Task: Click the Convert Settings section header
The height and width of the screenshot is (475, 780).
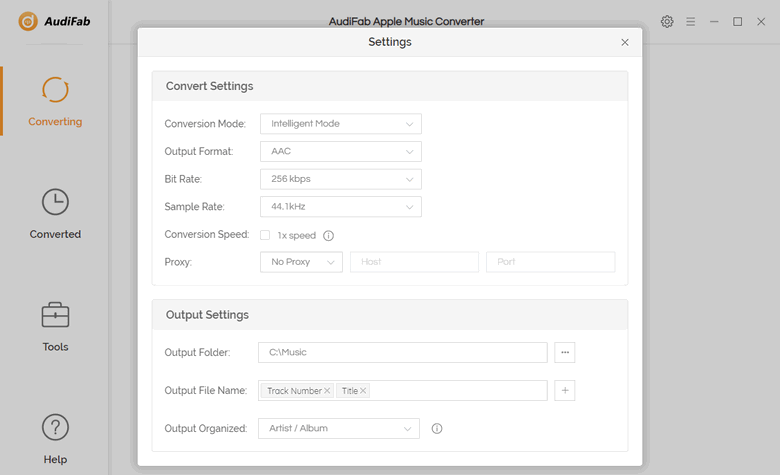Action: click(390, 86)
